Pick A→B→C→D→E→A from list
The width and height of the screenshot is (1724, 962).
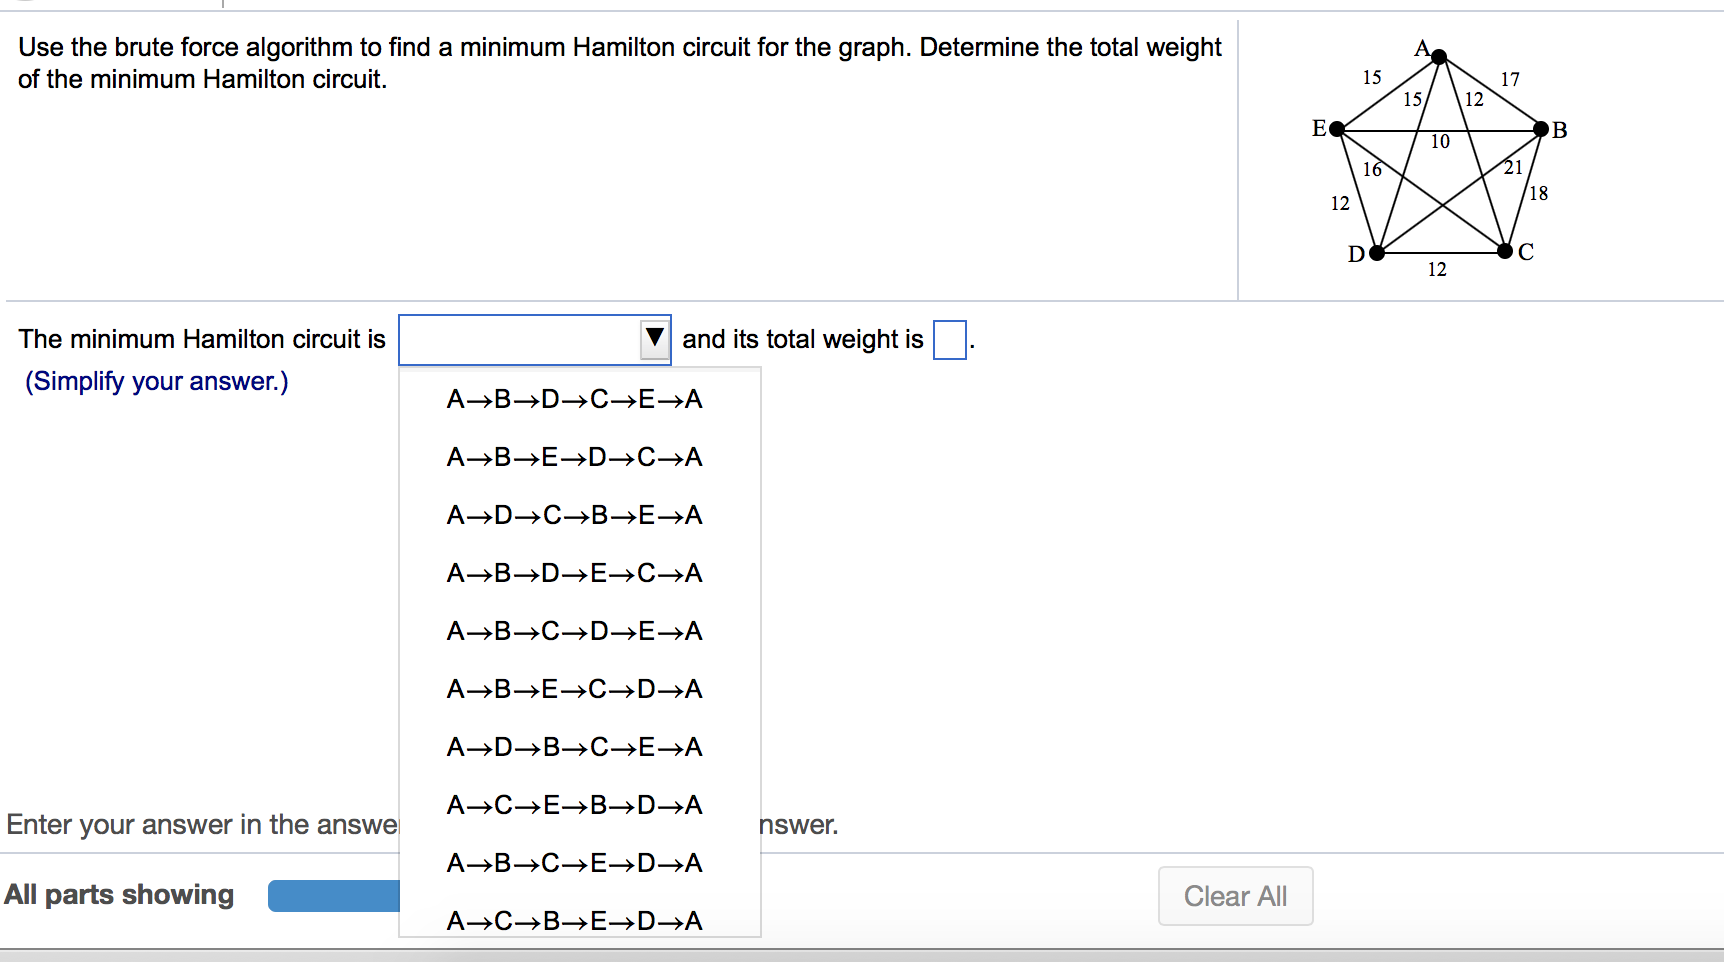(575, 631)
